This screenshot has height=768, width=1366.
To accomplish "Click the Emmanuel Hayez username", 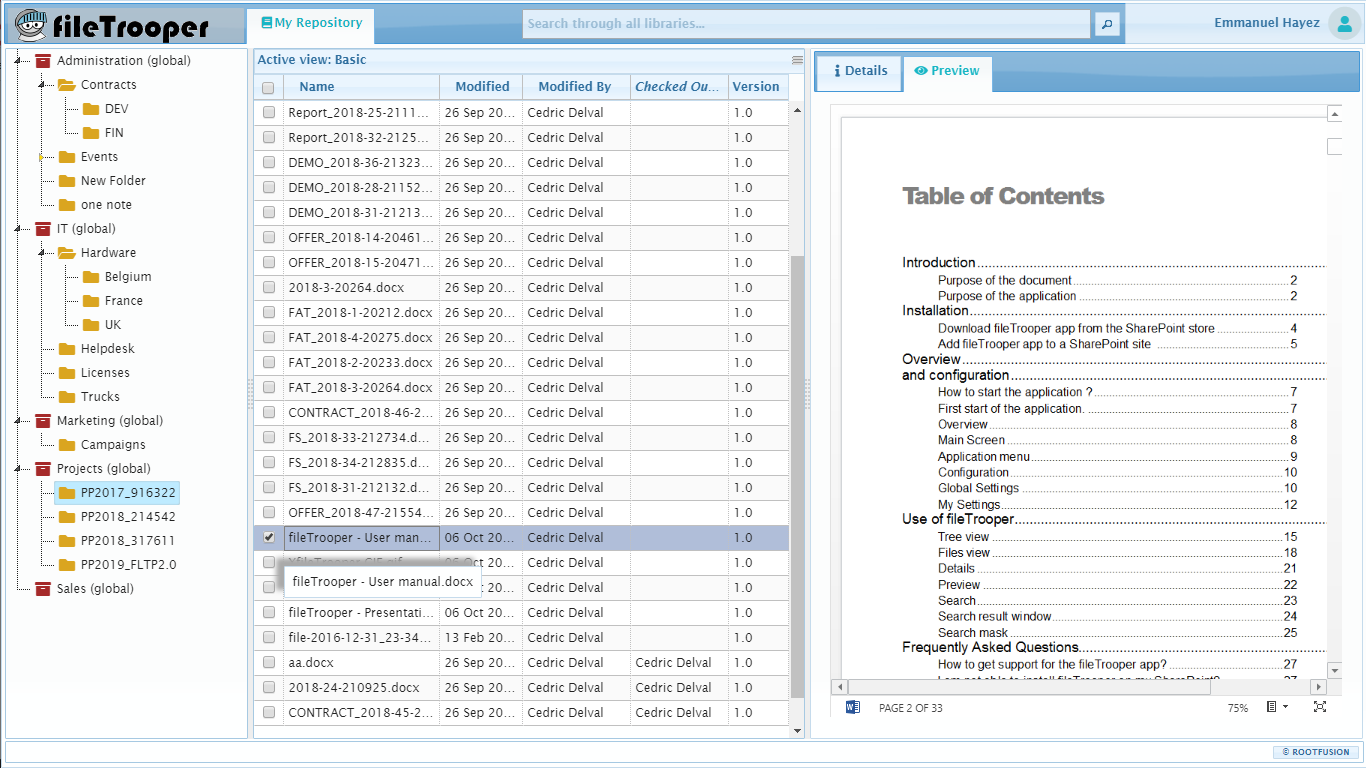I will 1267,23.
